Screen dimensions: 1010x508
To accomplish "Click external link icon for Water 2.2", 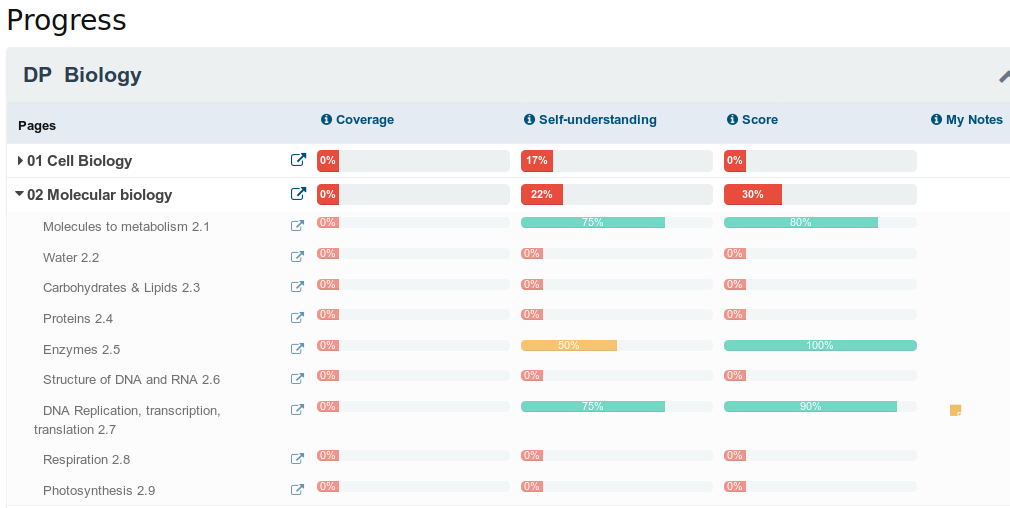I will [x=297, y=257].
